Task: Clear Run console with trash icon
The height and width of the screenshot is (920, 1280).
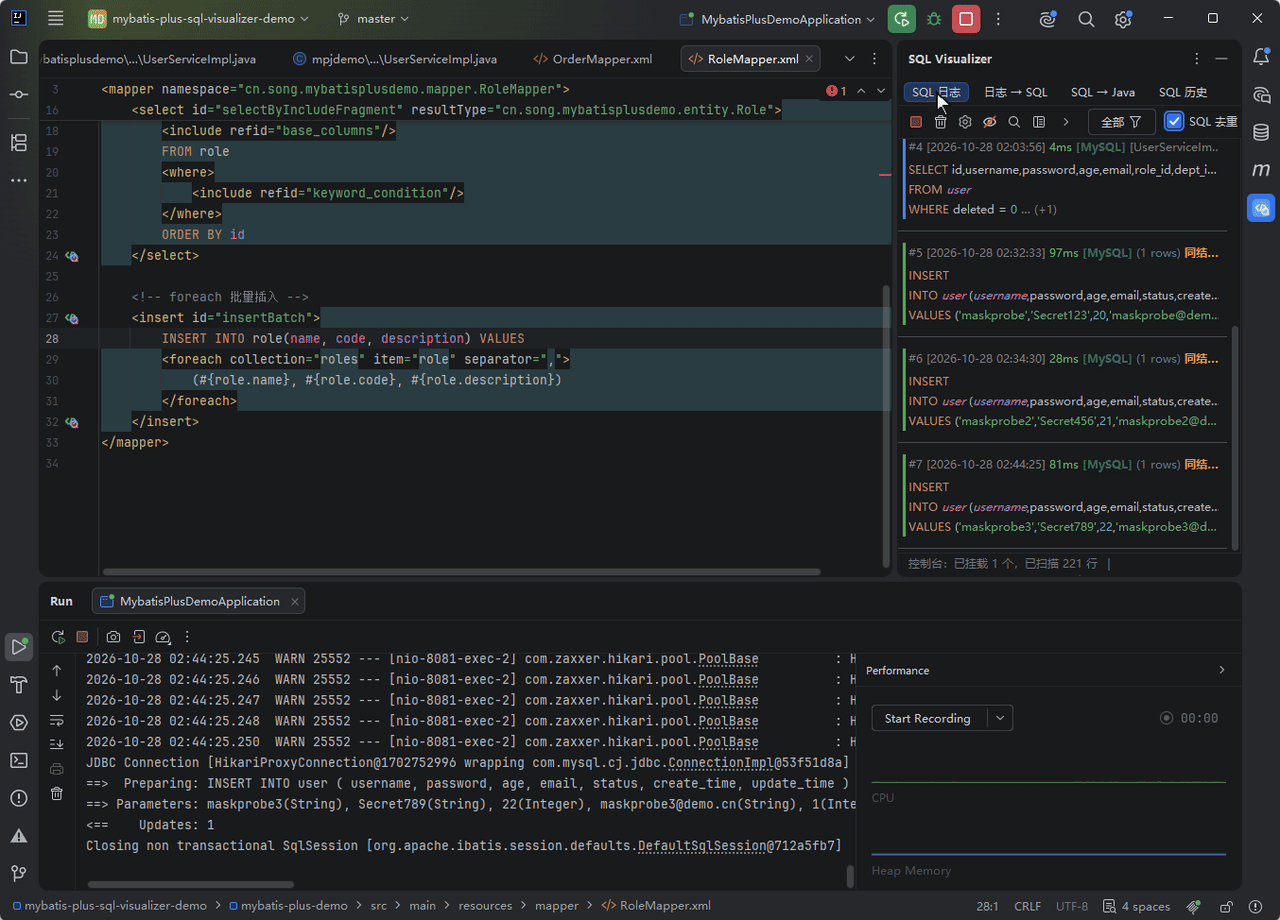Action: click(57, 793)
